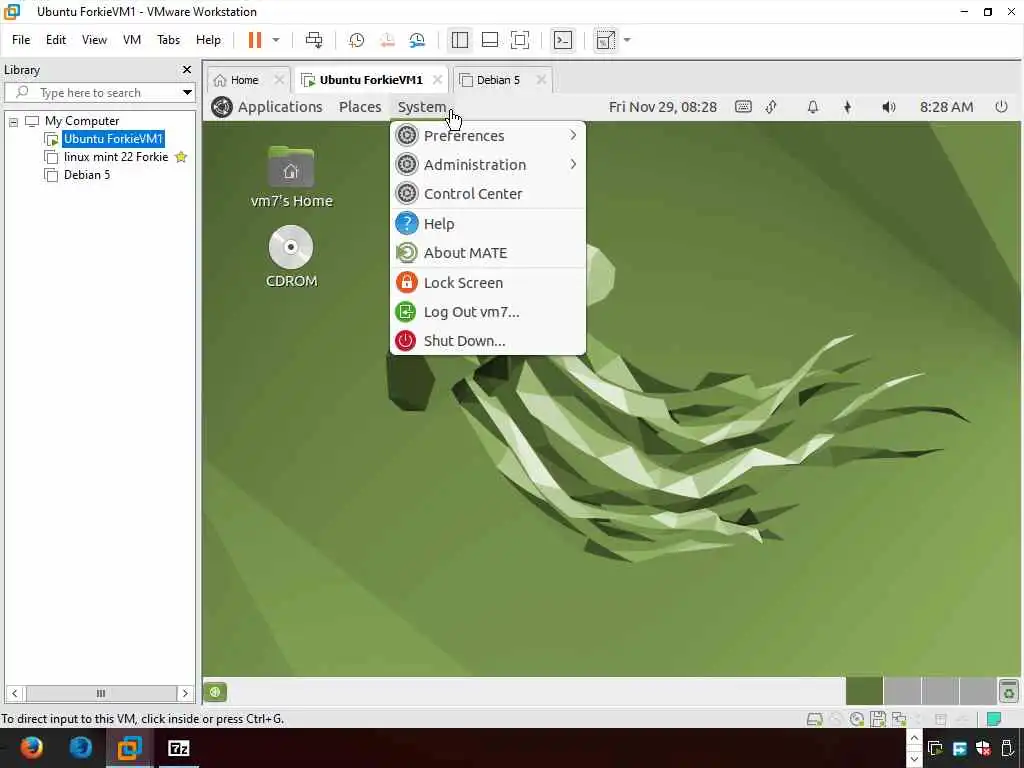Image resolution: width=1024 pixels, height=768 pixels.
Task: Switch to the second workspace
Action: tap(902, 692)
